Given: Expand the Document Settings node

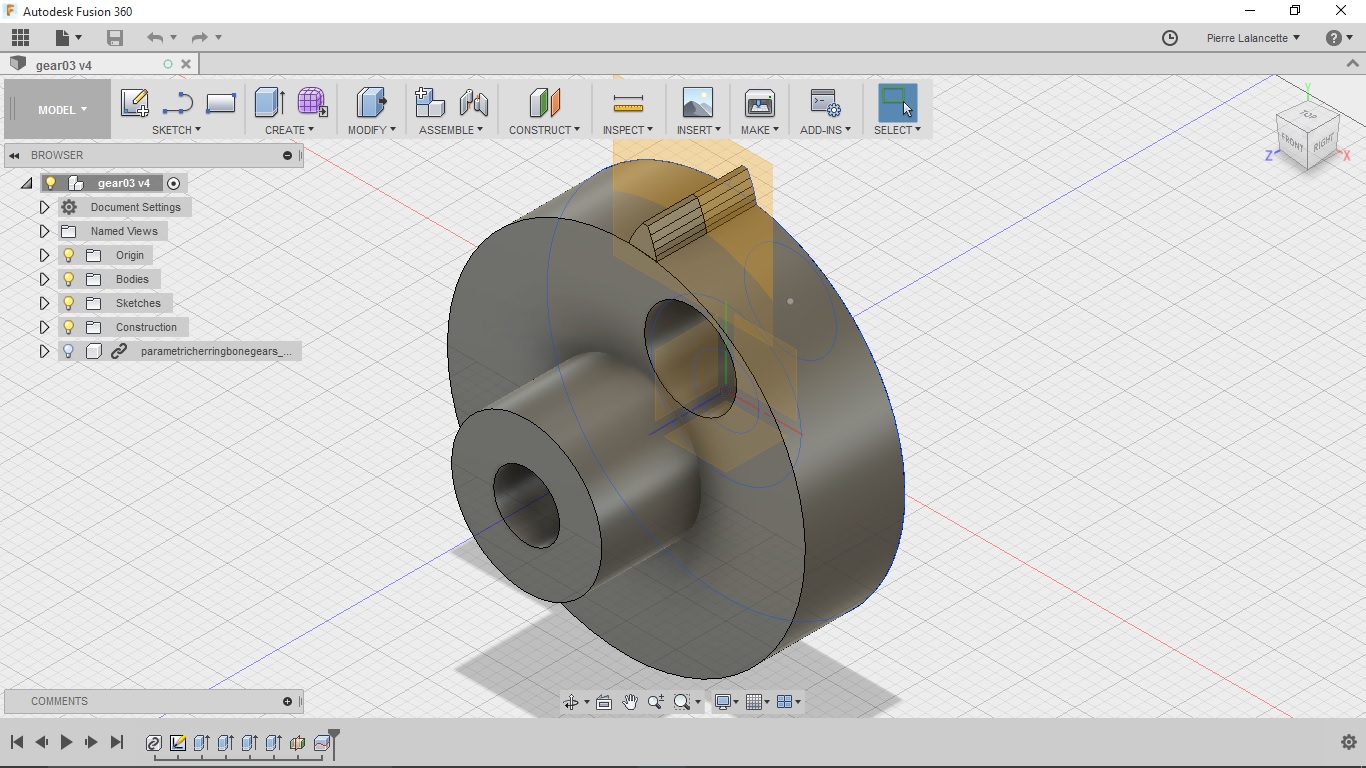Looking at the screenshot, I should click(x=44, y=207).
